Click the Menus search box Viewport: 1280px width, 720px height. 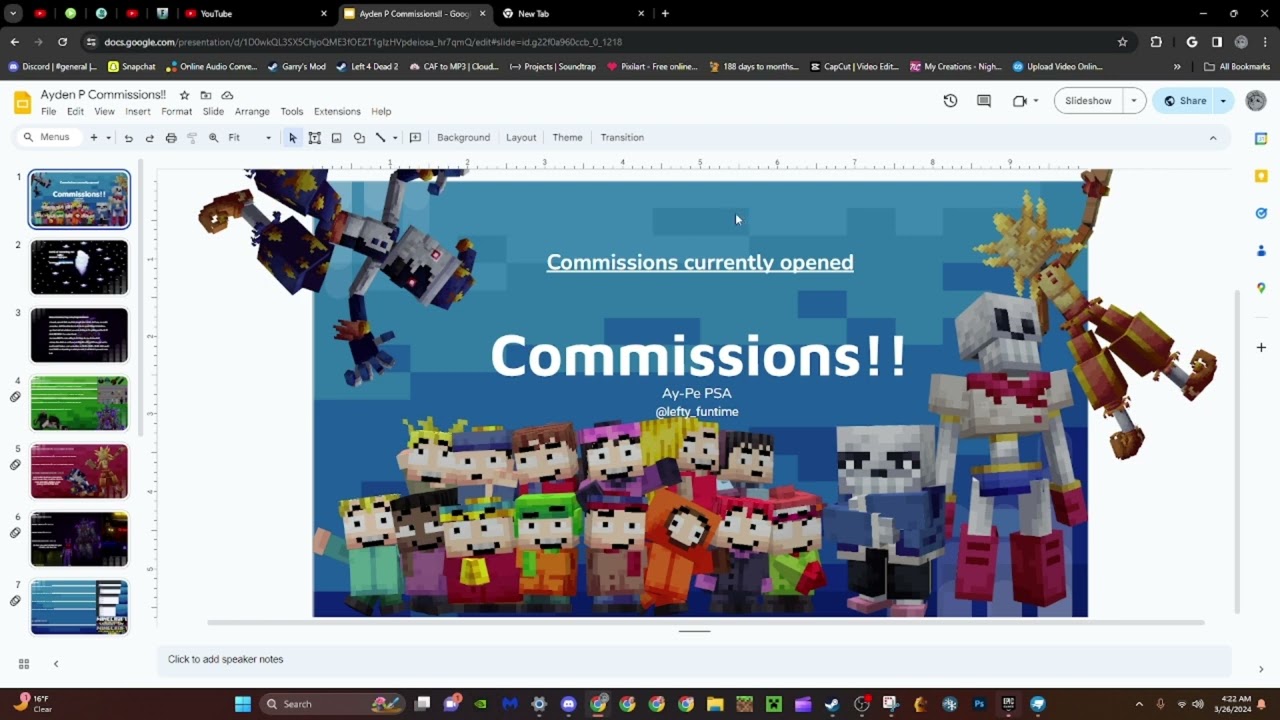(x=48, y=138)
